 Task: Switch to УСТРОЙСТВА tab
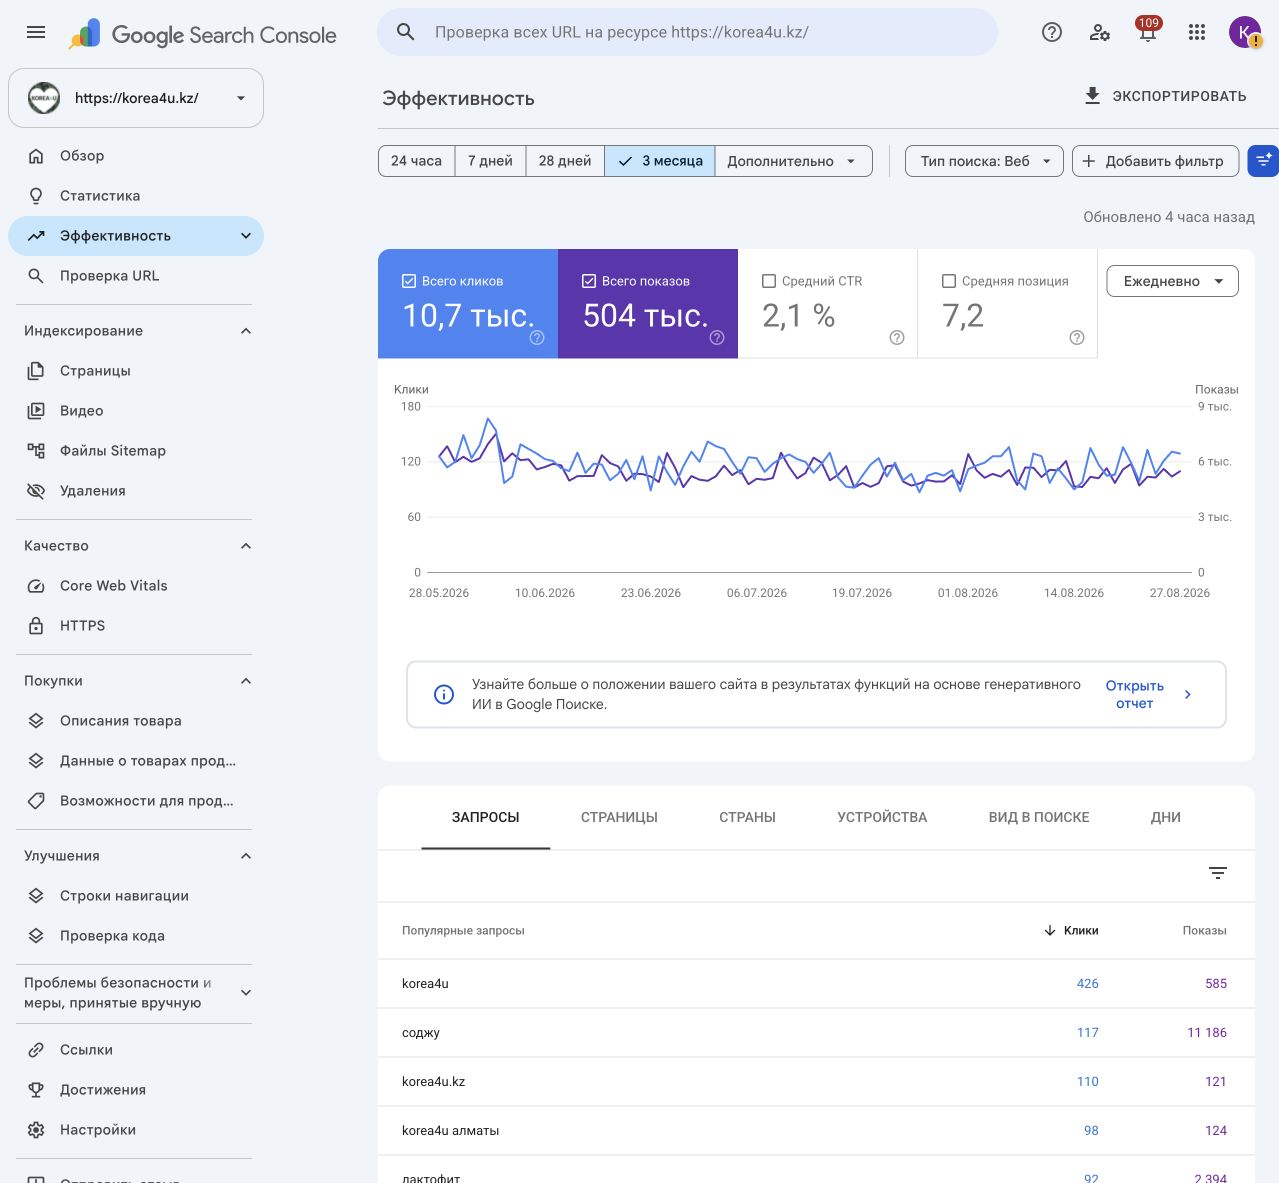tap(882, 818)
